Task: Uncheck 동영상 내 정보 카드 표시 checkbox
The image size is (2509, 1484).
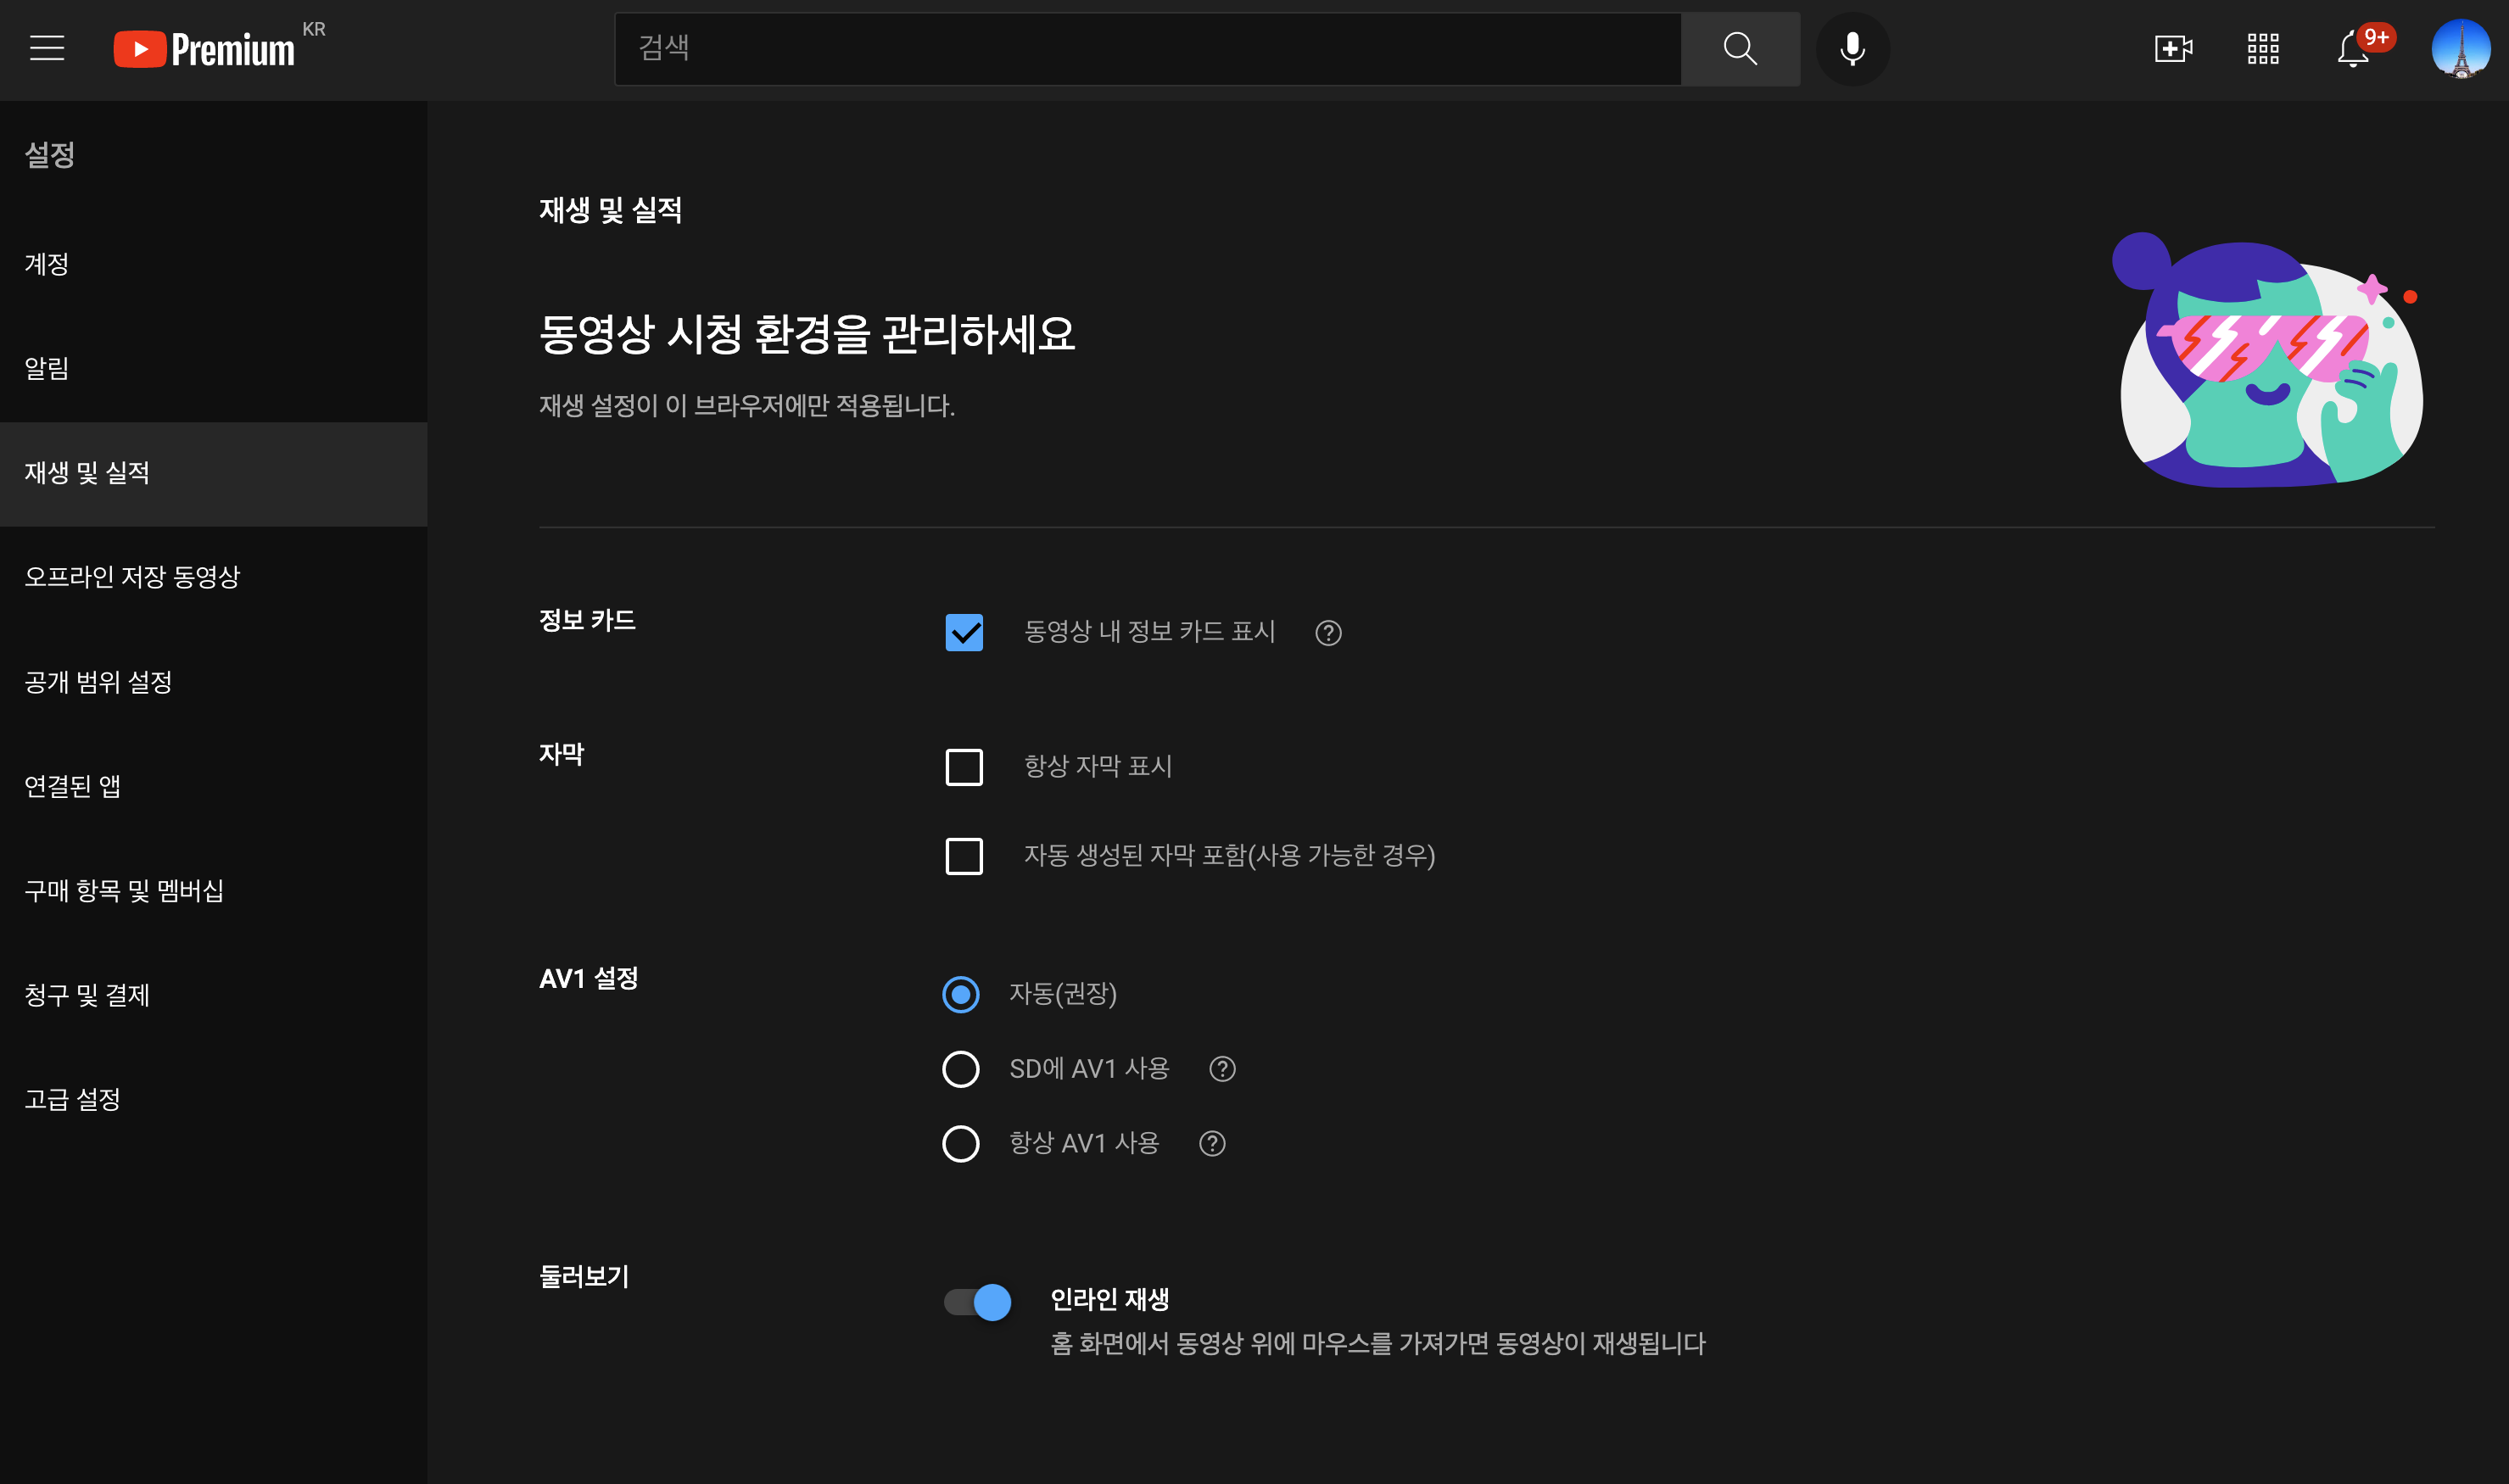Action: point(964,633)
